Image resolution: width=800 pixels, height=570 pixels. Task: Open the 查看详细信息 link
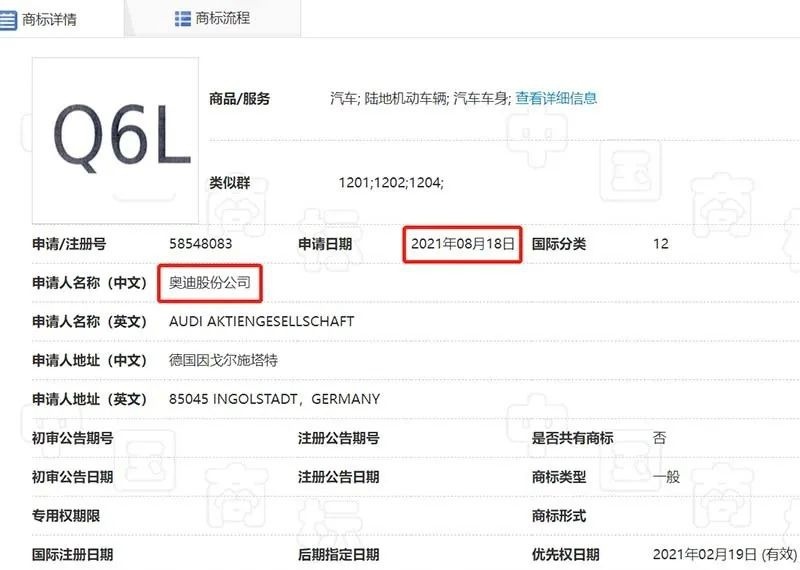[556, 98]
